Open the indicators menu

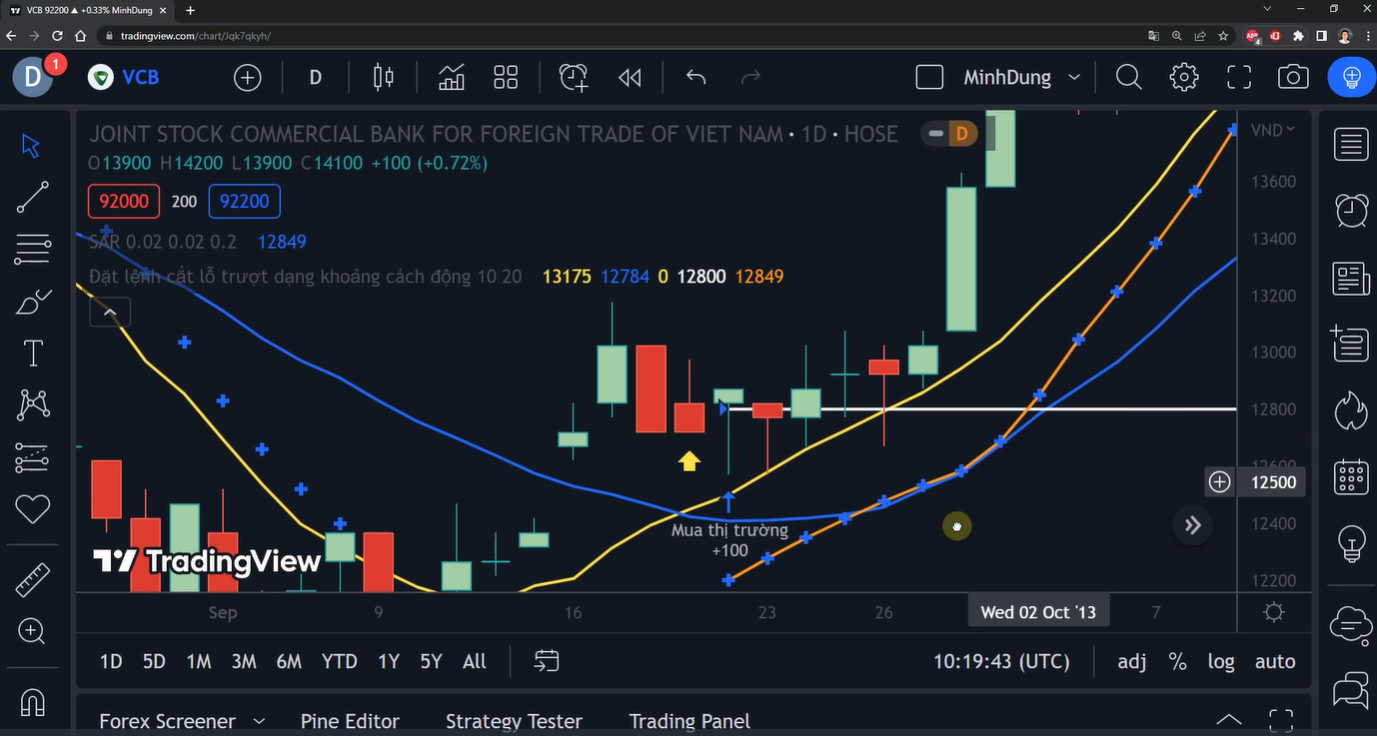(451, 77)
